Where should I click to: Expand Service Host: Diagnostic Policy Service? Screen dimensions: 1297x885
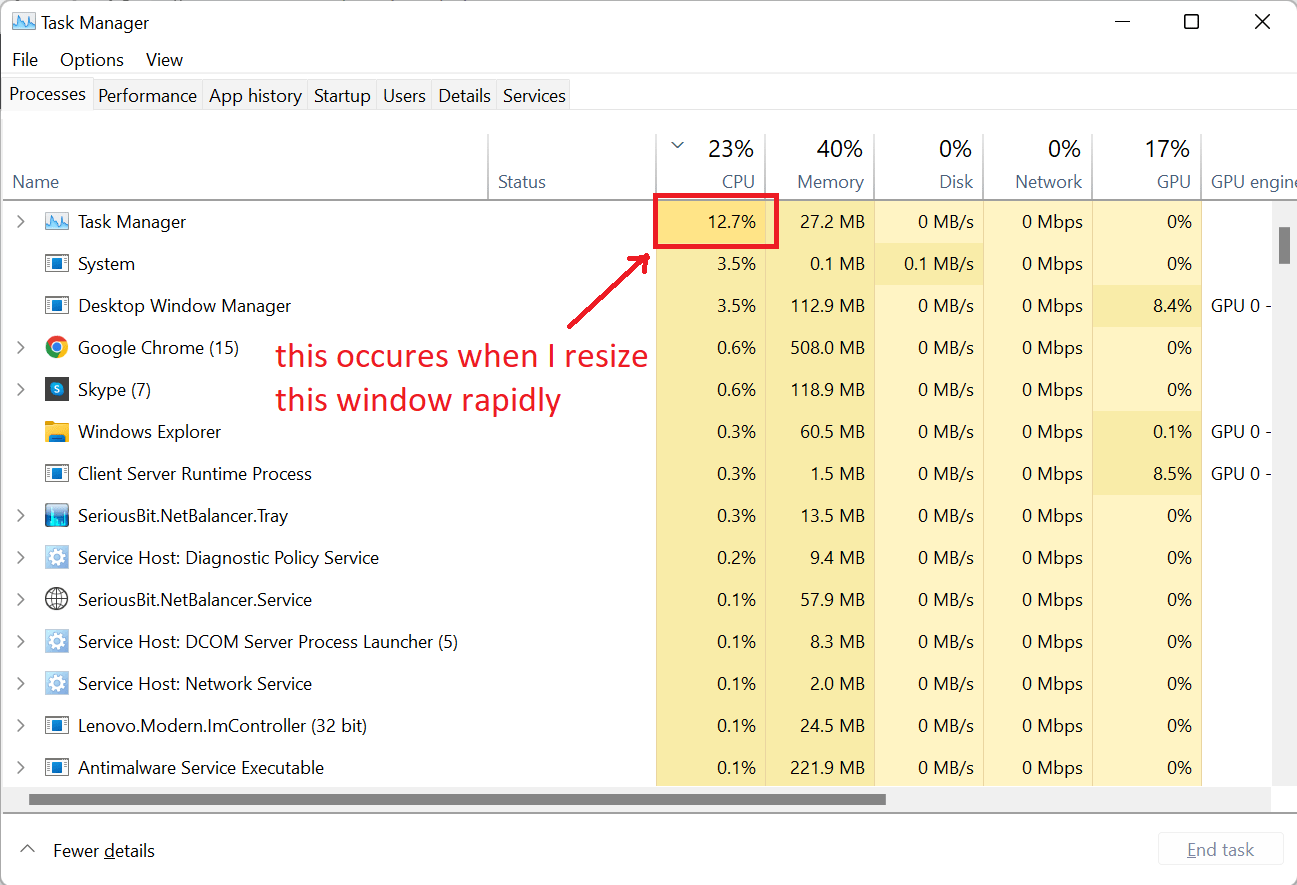tap(21, 558)
